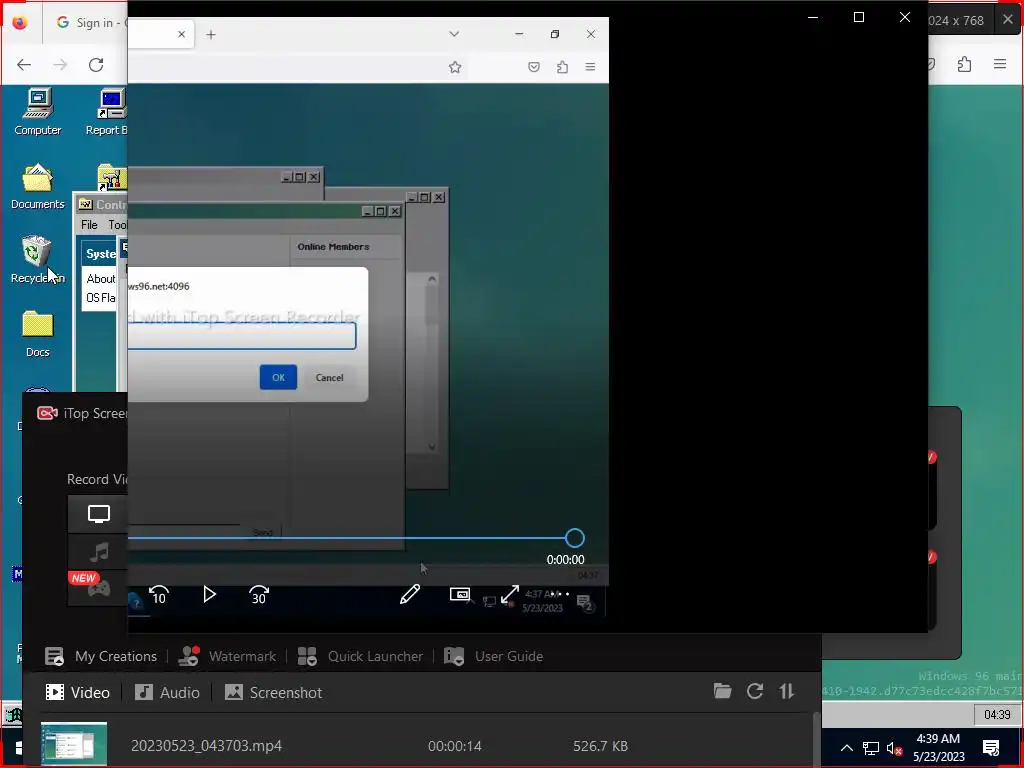Image resolution: width=1024 pixels, height=768 pixels.
Task: Select the Recycle Bin desktop icon
Action: tap(37, 259)
